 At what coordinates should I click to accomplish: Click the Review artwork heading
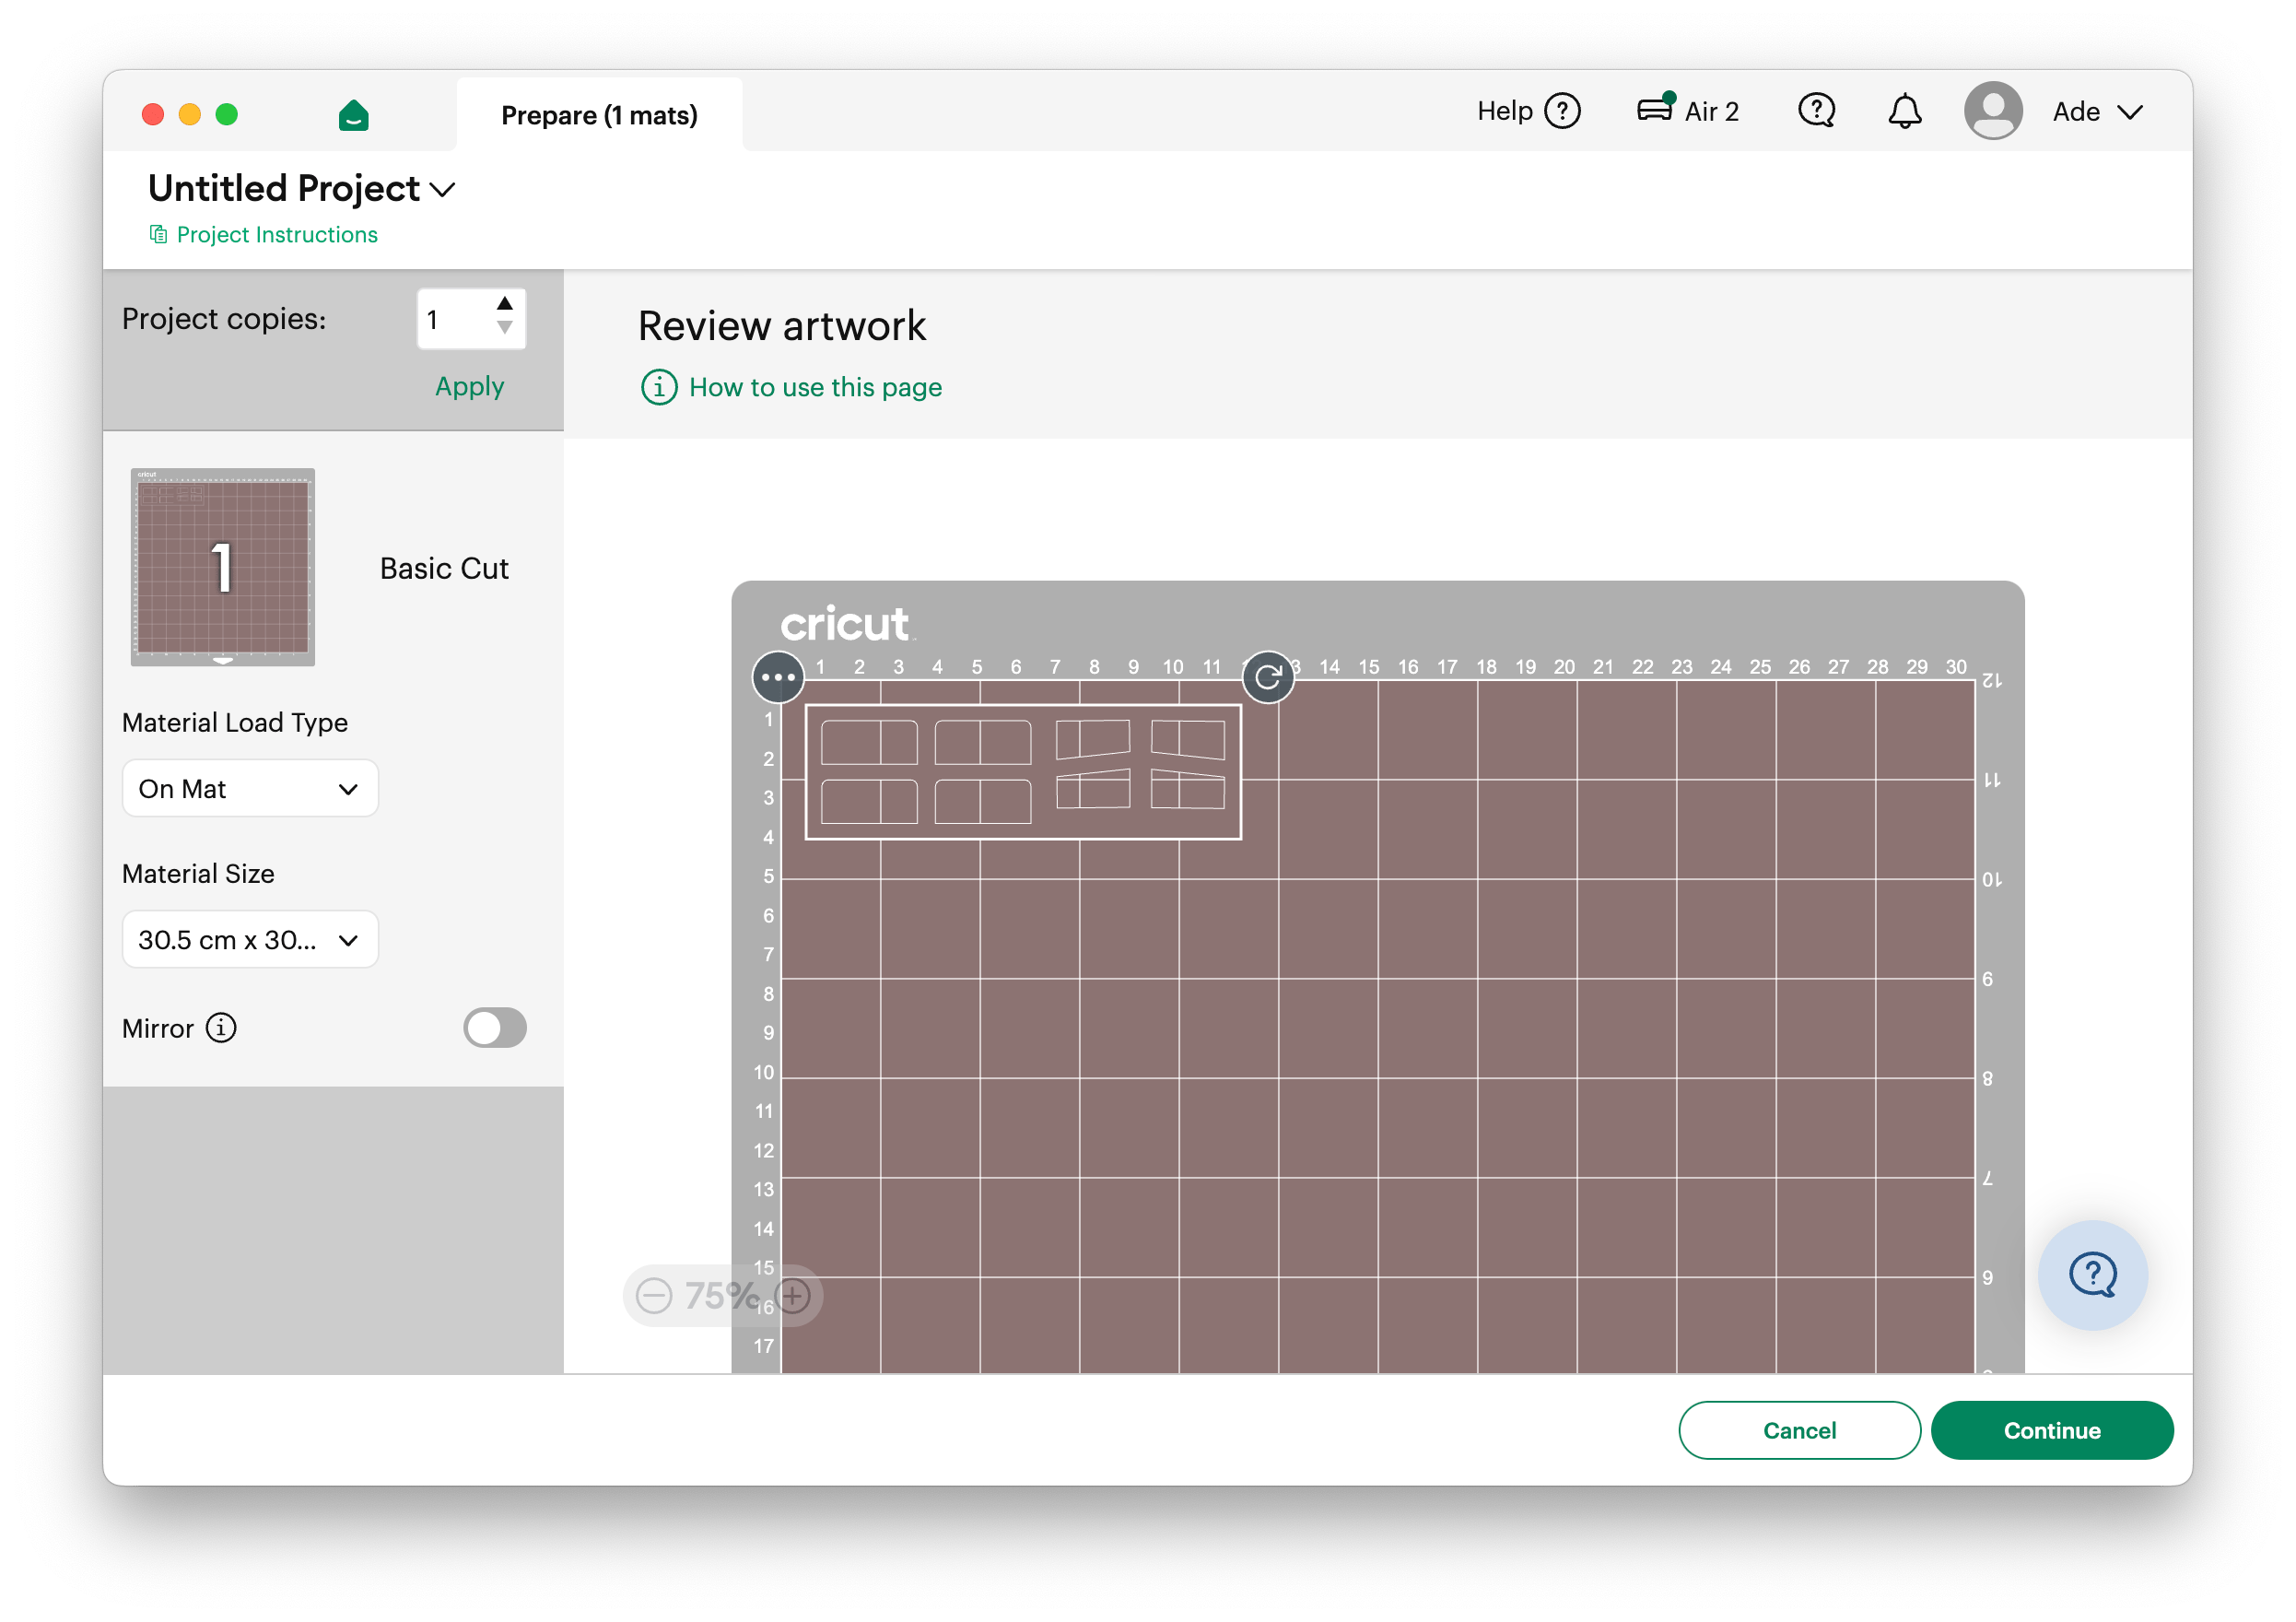[x=782, y=327]
